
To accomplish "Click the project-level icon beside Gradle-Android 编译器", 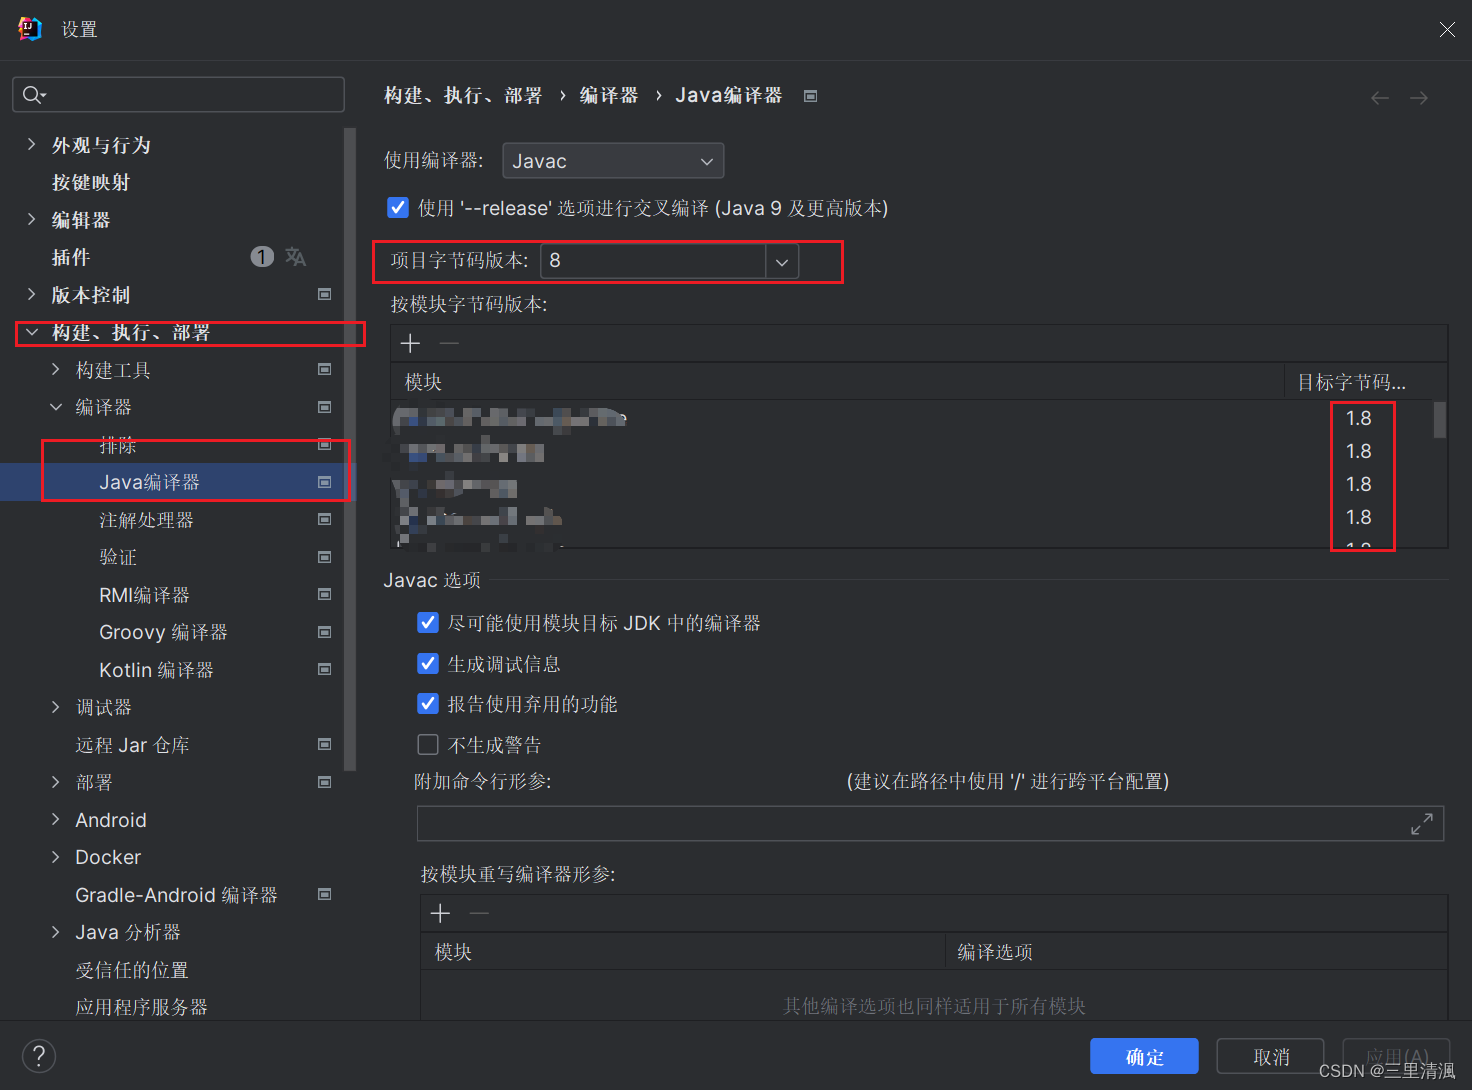I will 324,894.
